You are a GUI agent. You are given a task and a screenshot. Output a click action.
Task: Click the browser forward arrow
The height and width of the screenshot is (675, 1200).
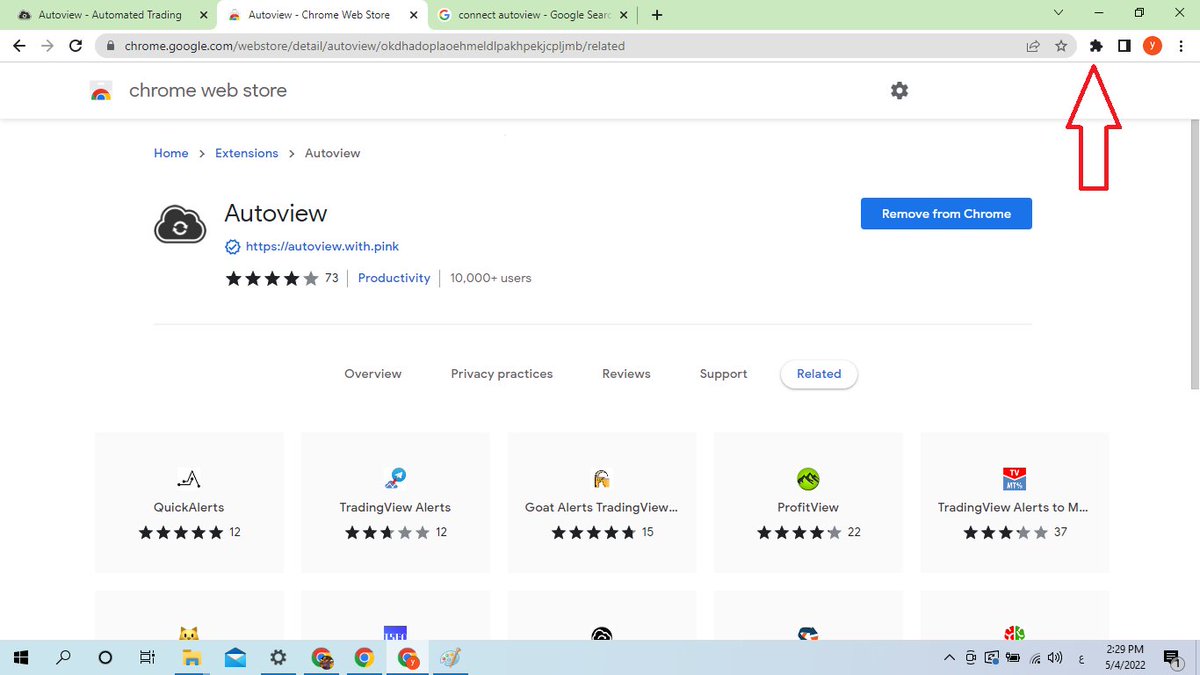click(x=47, y=45)
